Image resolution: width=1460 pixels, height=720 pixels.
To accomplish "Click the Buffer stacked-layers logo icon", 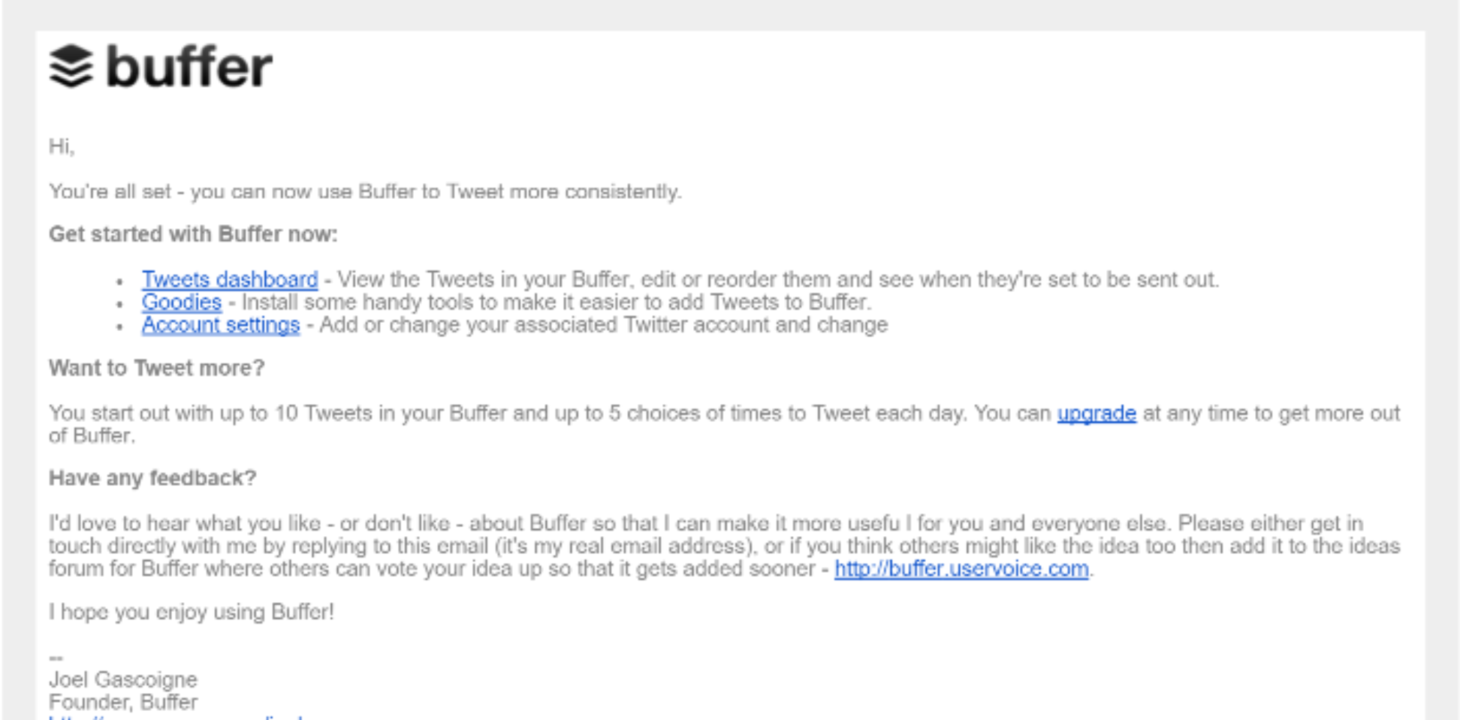I will (x=71, y=67).
